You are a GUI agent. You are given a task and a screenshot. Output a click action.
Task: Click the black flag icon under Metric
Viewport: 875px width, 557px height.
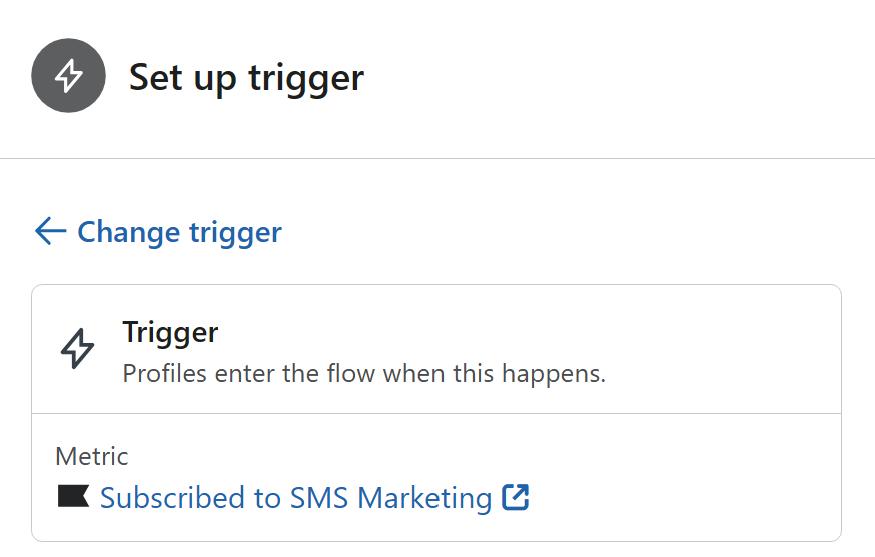pos(73,497)
